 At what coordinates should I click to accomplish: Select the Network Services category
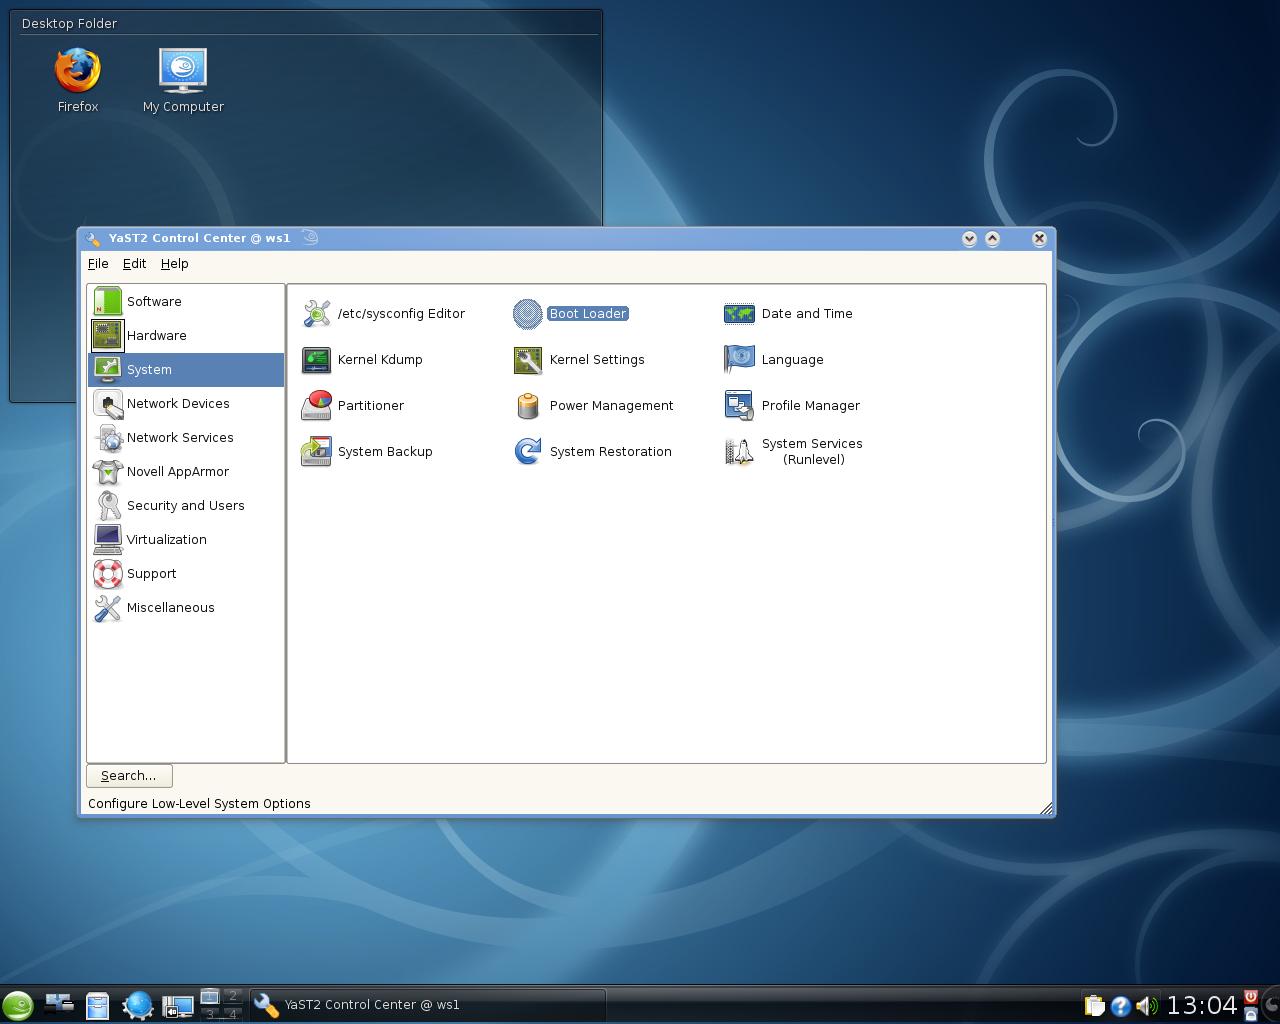(x=186, y=437)
